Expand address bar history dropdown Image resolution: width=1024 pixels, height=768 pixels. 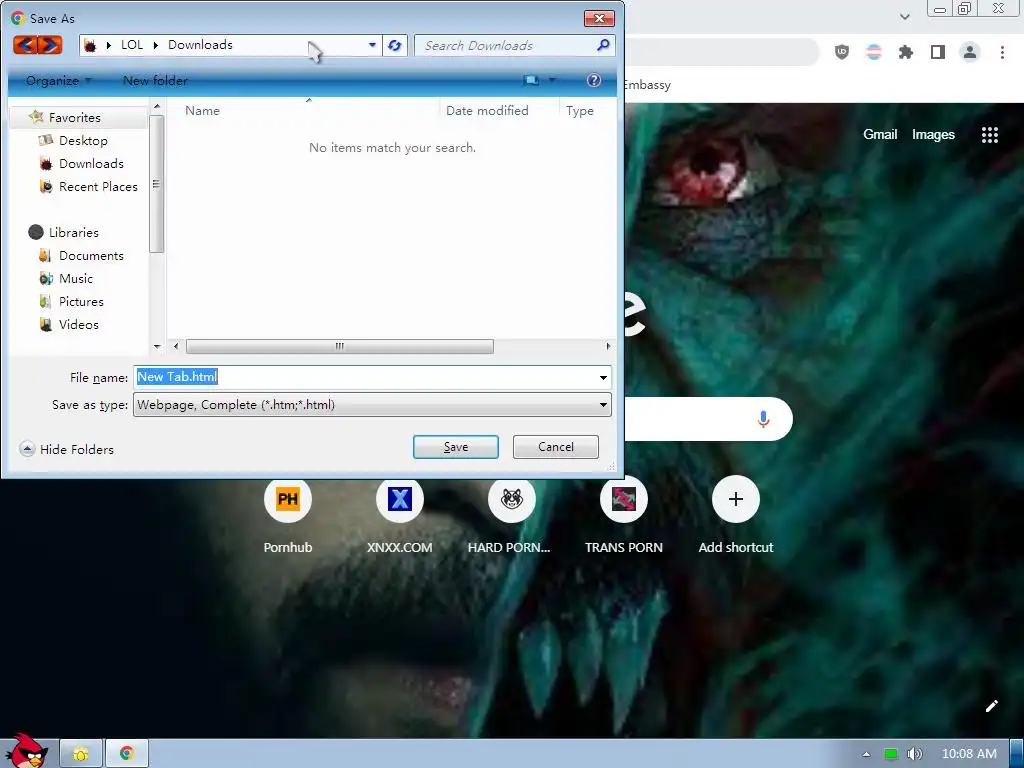[x=372, y=45]
